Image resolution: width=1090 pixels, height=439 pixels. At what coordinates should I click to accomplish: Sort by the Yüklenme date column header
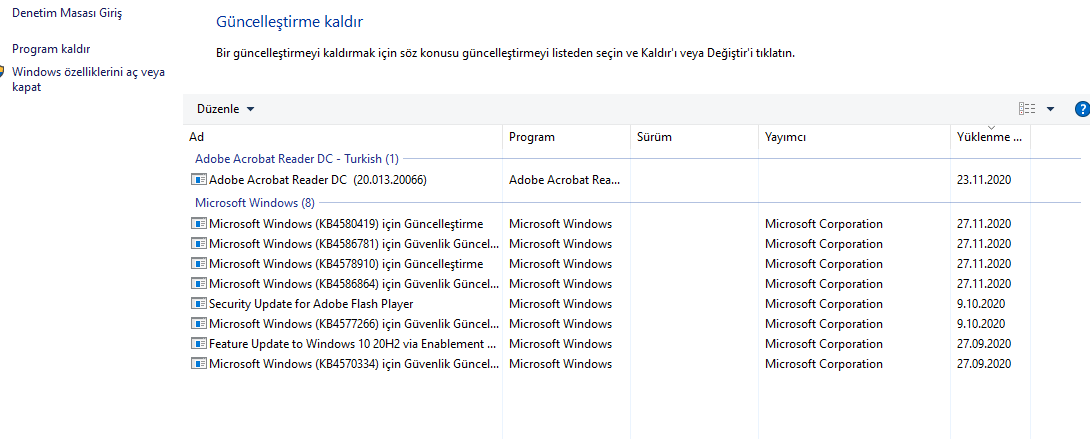tap(988, 137)
